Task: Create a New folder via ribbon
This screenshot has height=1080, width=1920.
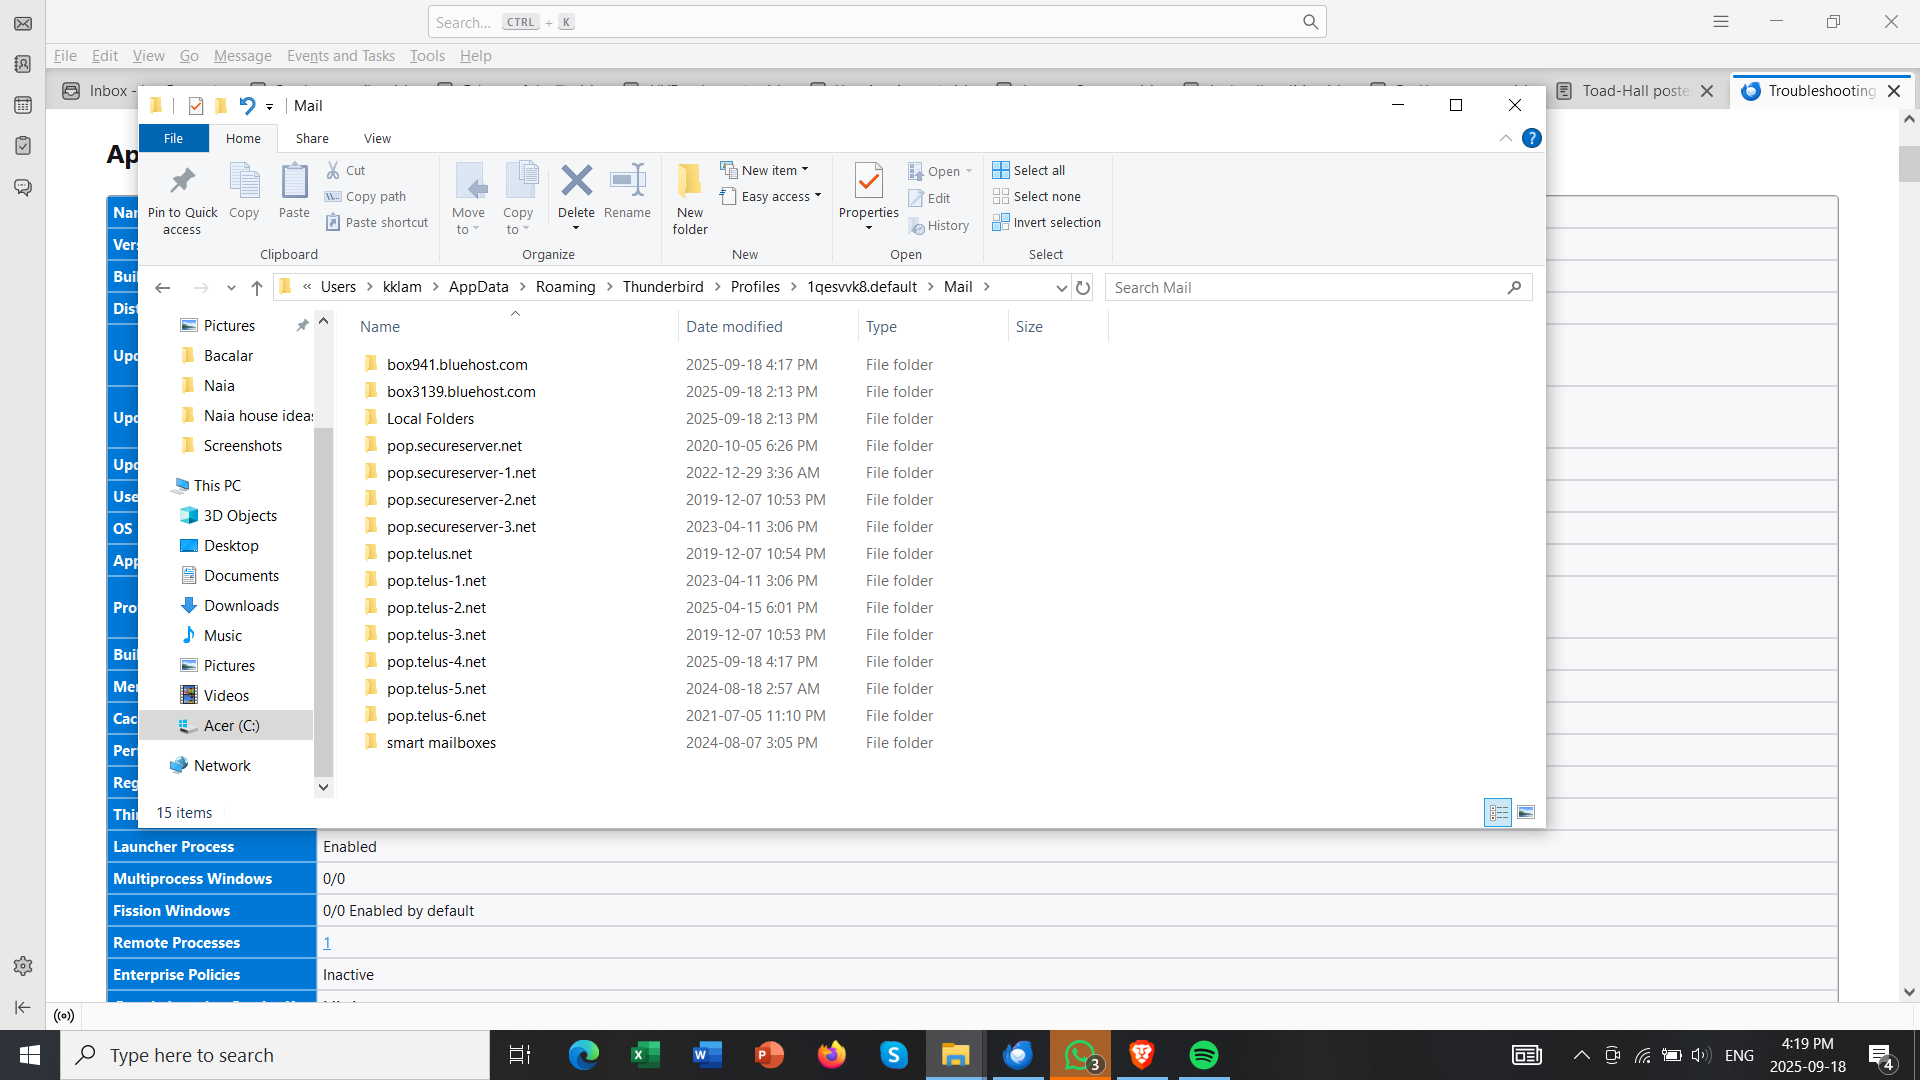Action: pos(690,199)
